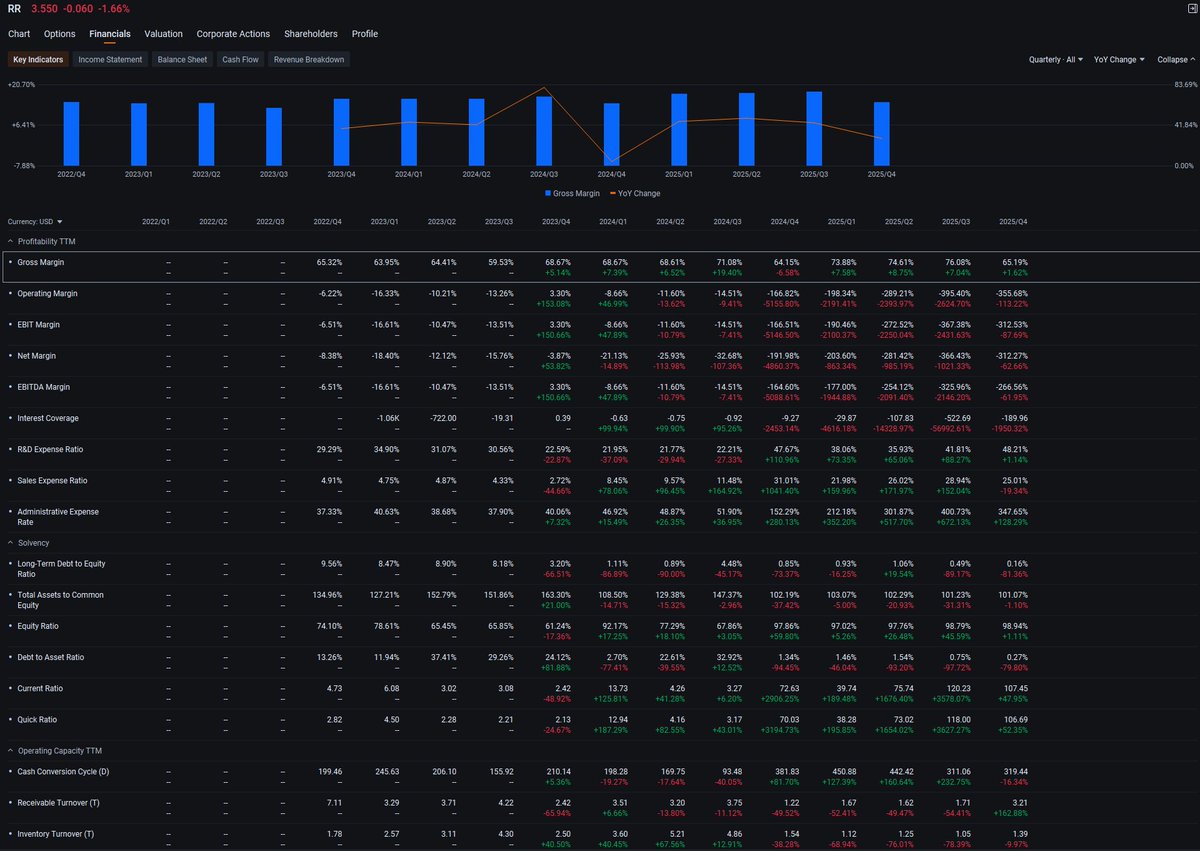Select the Receivable Turnover (T) label
Screen dimensions: 1200x851
56,803
